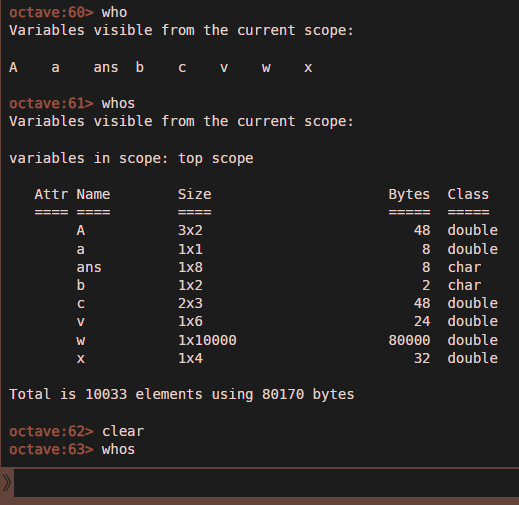Select the 'whos' command on line 63

(118, 450)
